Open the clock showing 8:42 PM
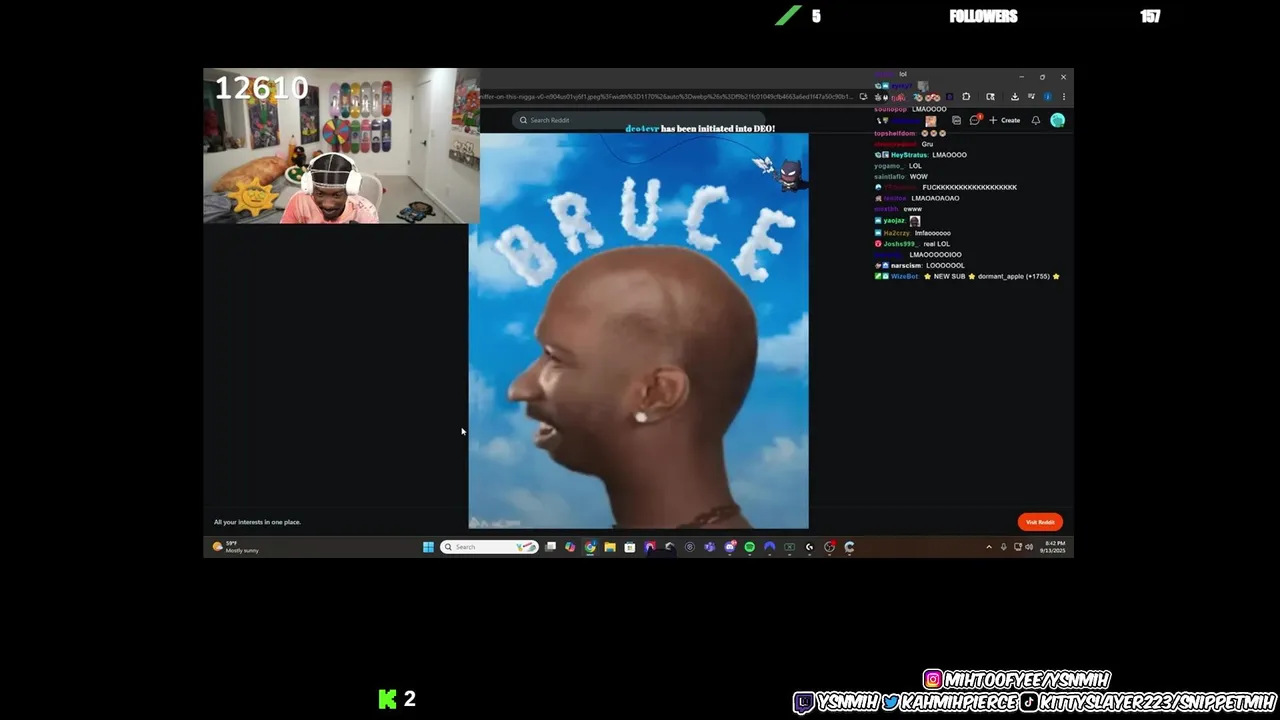The width and height of the screenshot is (1280, 720). pos(1054,547)
